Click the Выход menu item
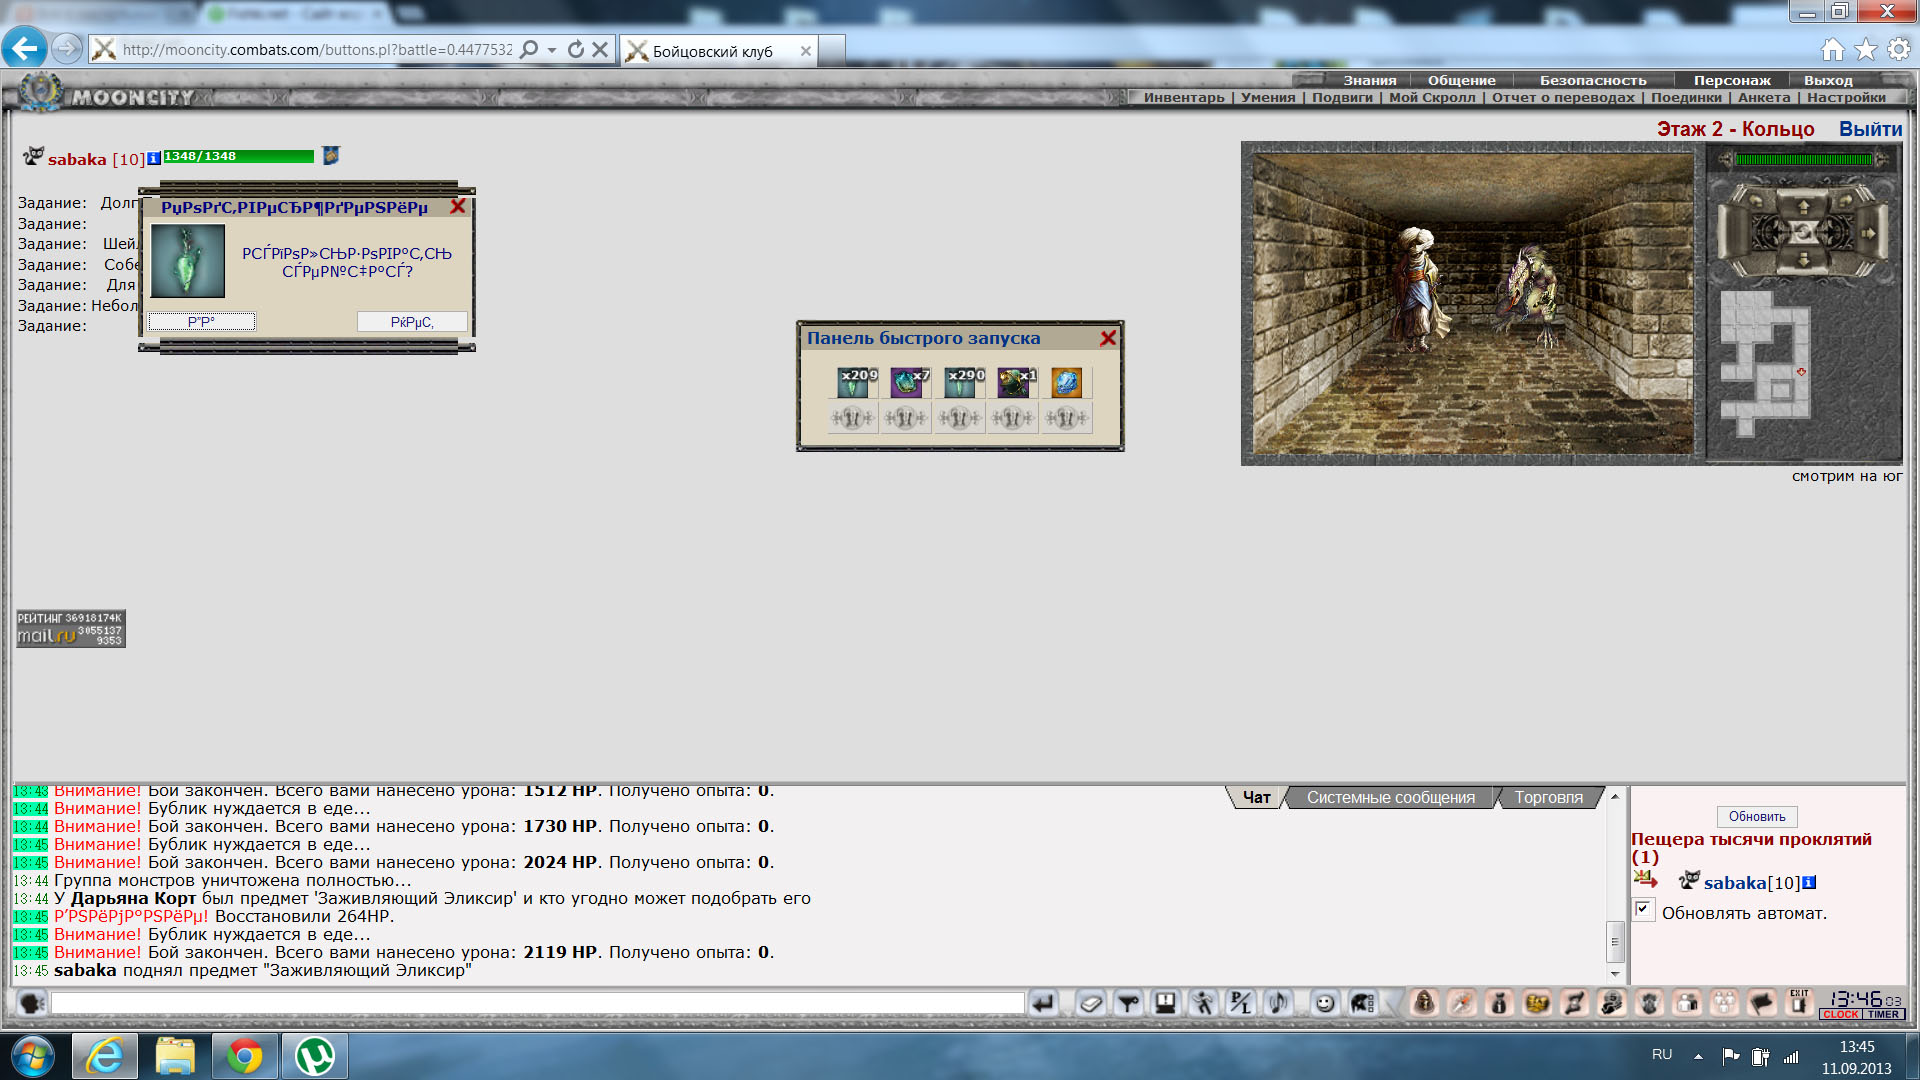This screenshot has width=1920, height=1080. click(1828, 80)
